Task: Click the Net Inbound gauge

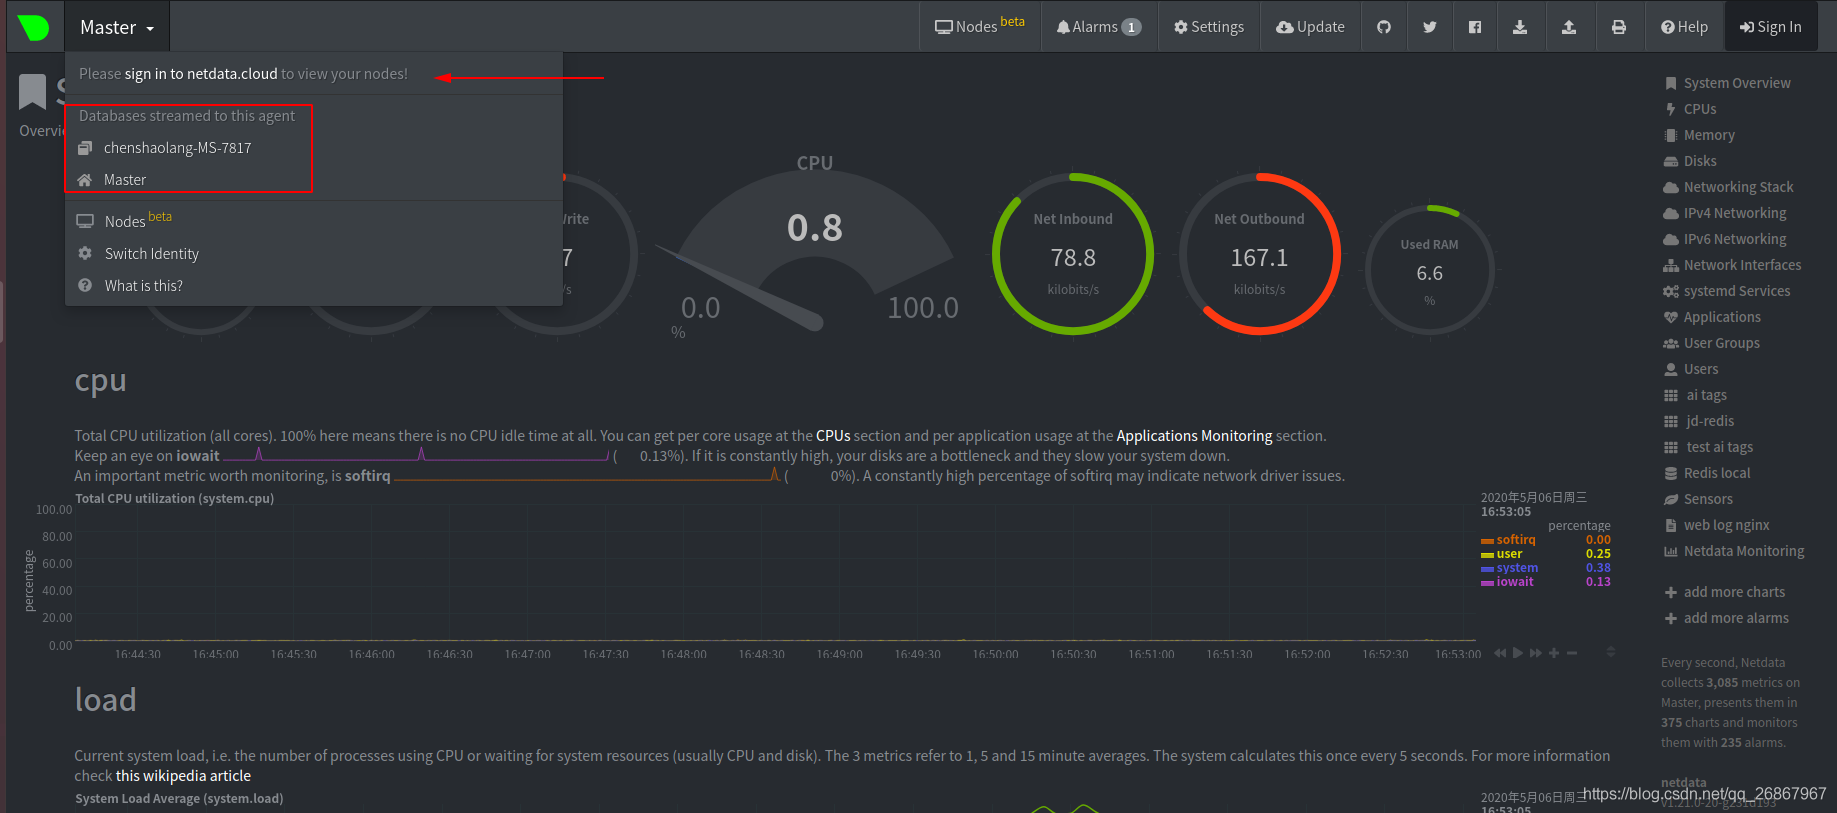Action: click(x=1073, y=254)
